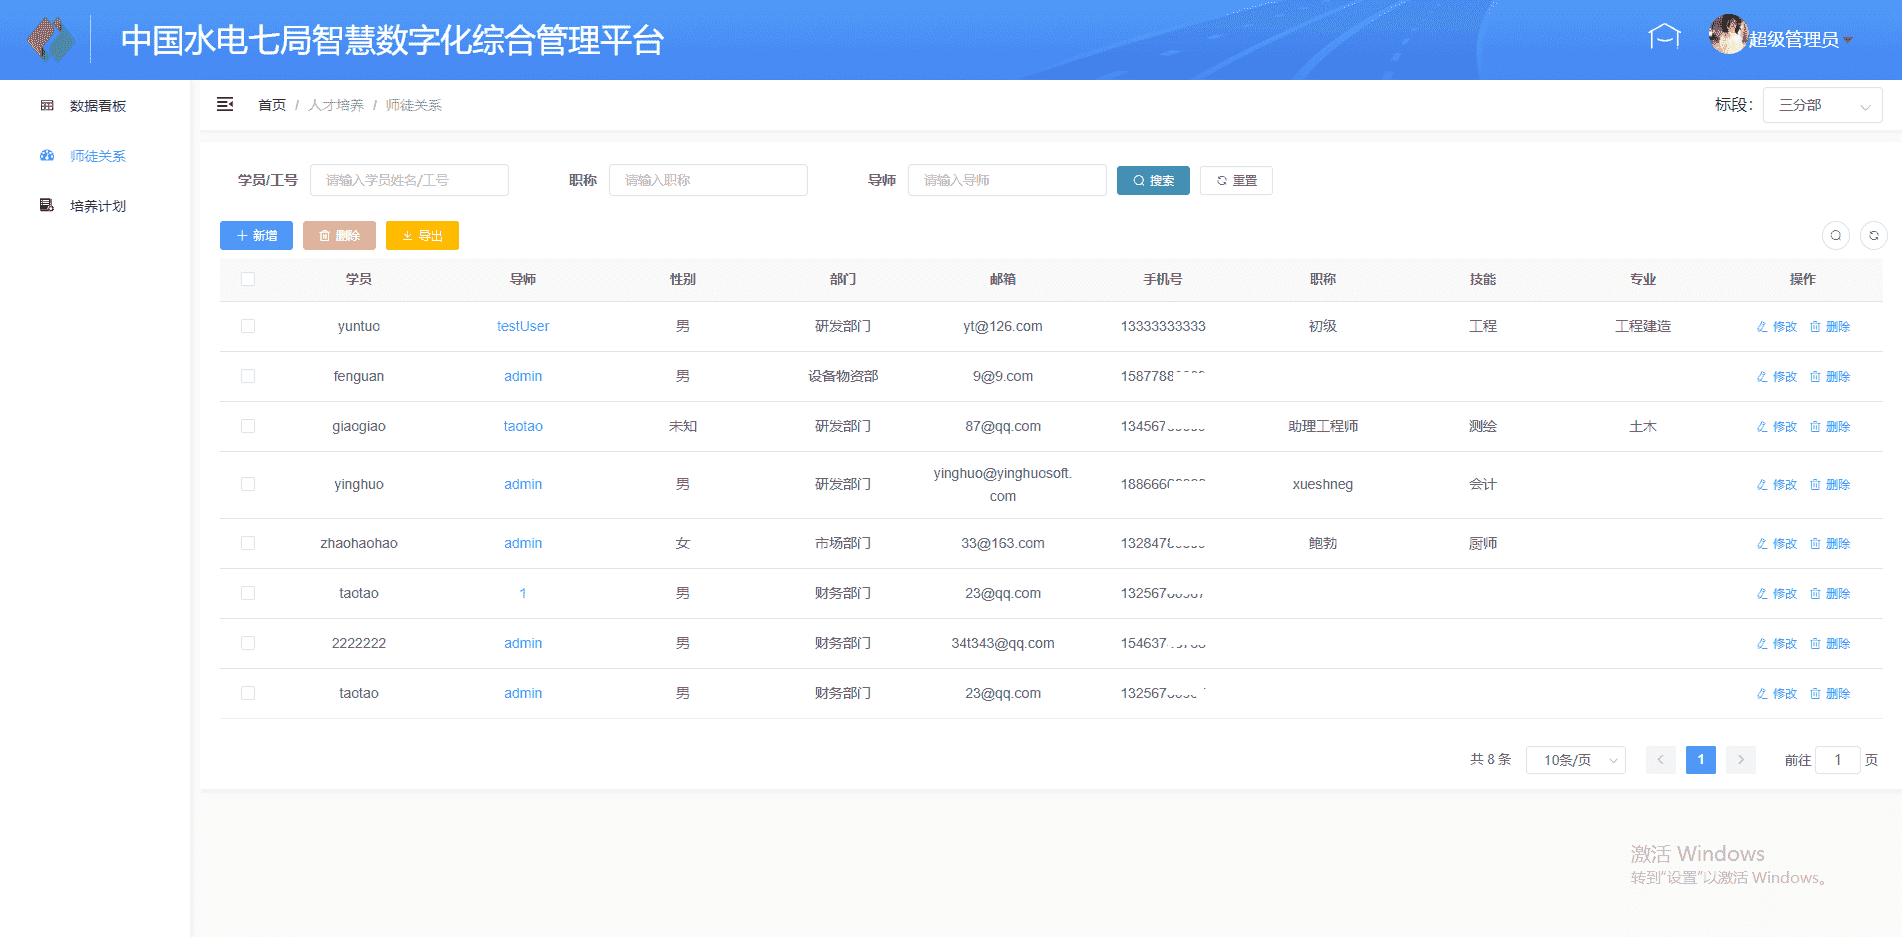Click the edit icon for the yuntuo row
The height and width of the screenshot is (937, 1902).
[x=1776, y=327]
